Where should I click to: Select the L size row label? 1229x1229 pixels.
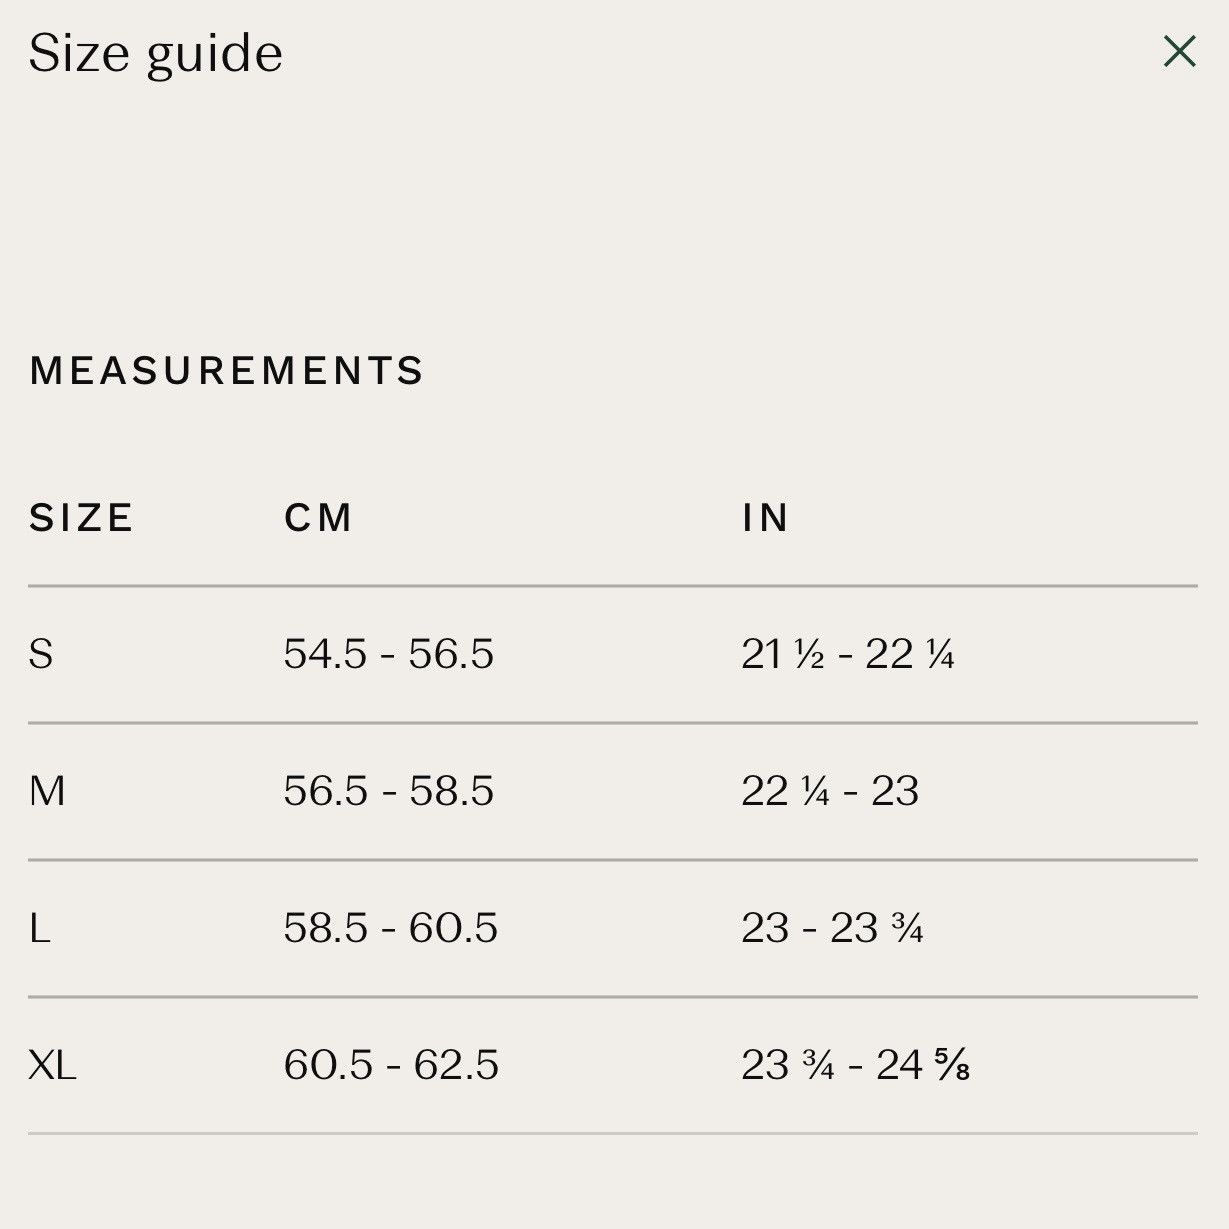(x=40, y=929)
